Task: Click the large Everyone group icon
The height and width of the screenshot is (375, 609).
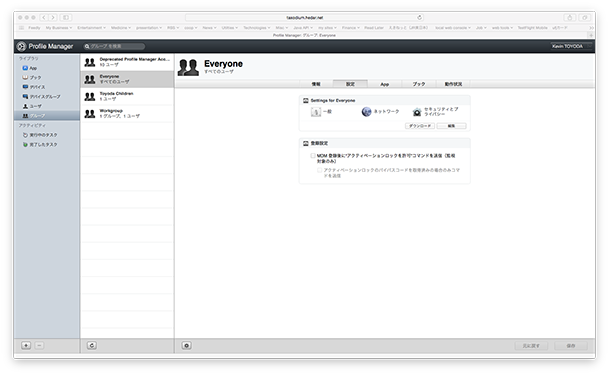Action: (188, 67)
